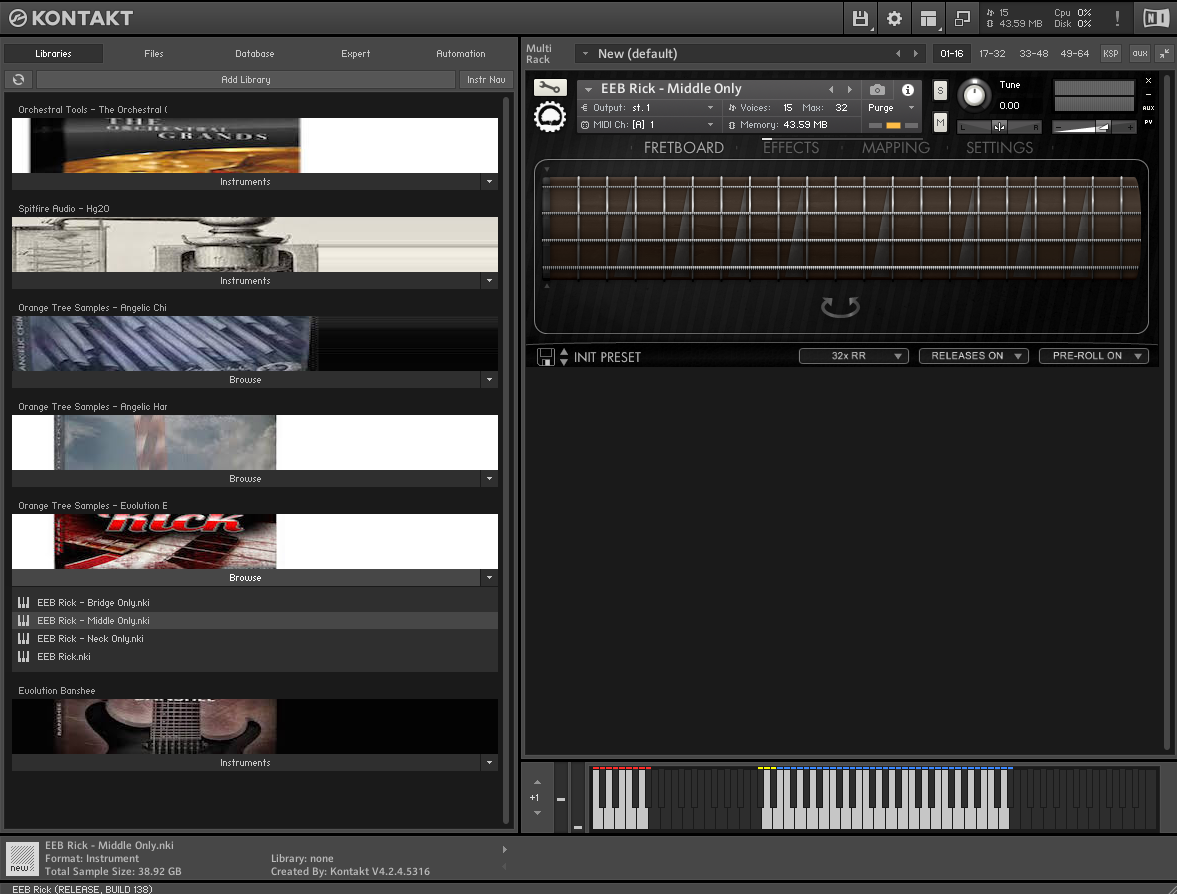Open the workspace layout panel icon
1177x894 pixels.
click(x=929, y=18)
